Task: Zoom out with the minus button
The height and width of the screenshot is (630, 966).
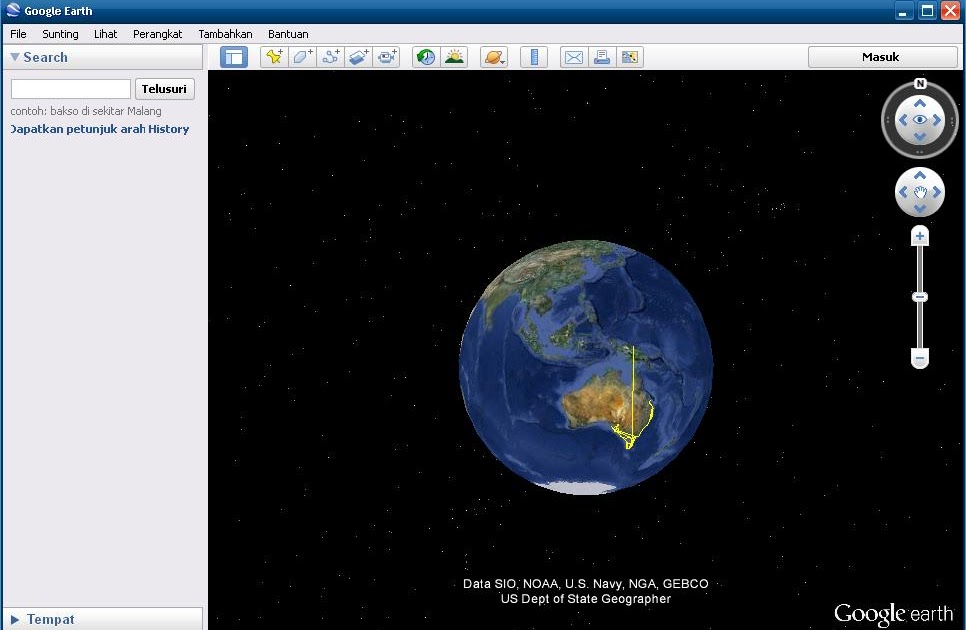Action: [x=920, y=358]
